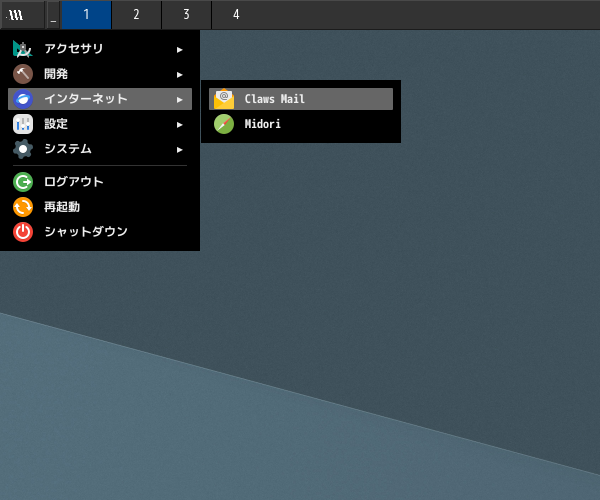Expand the インターネット submenu arrow

coord(179,100)
